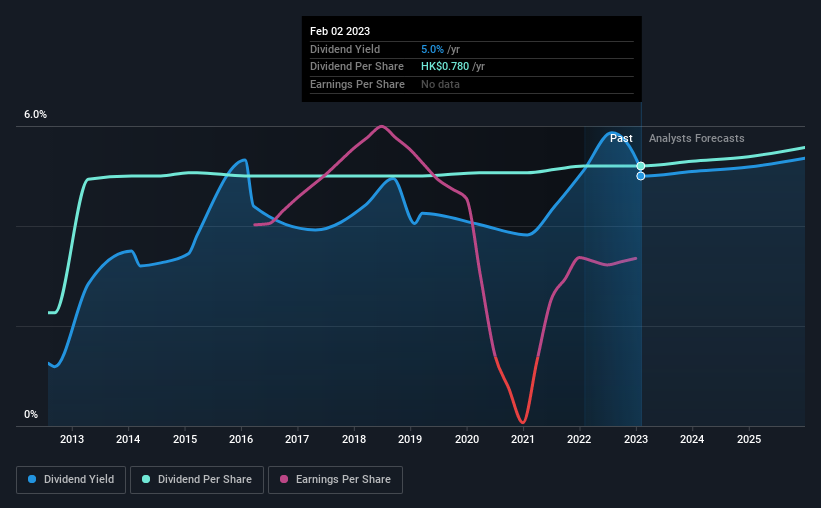Click the 'Past' region label

[621, 138]
